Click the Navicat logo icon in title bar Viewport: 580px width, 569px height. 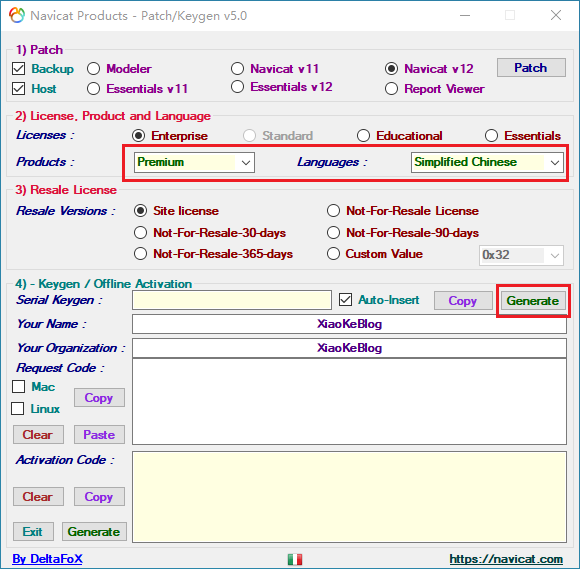17,16
